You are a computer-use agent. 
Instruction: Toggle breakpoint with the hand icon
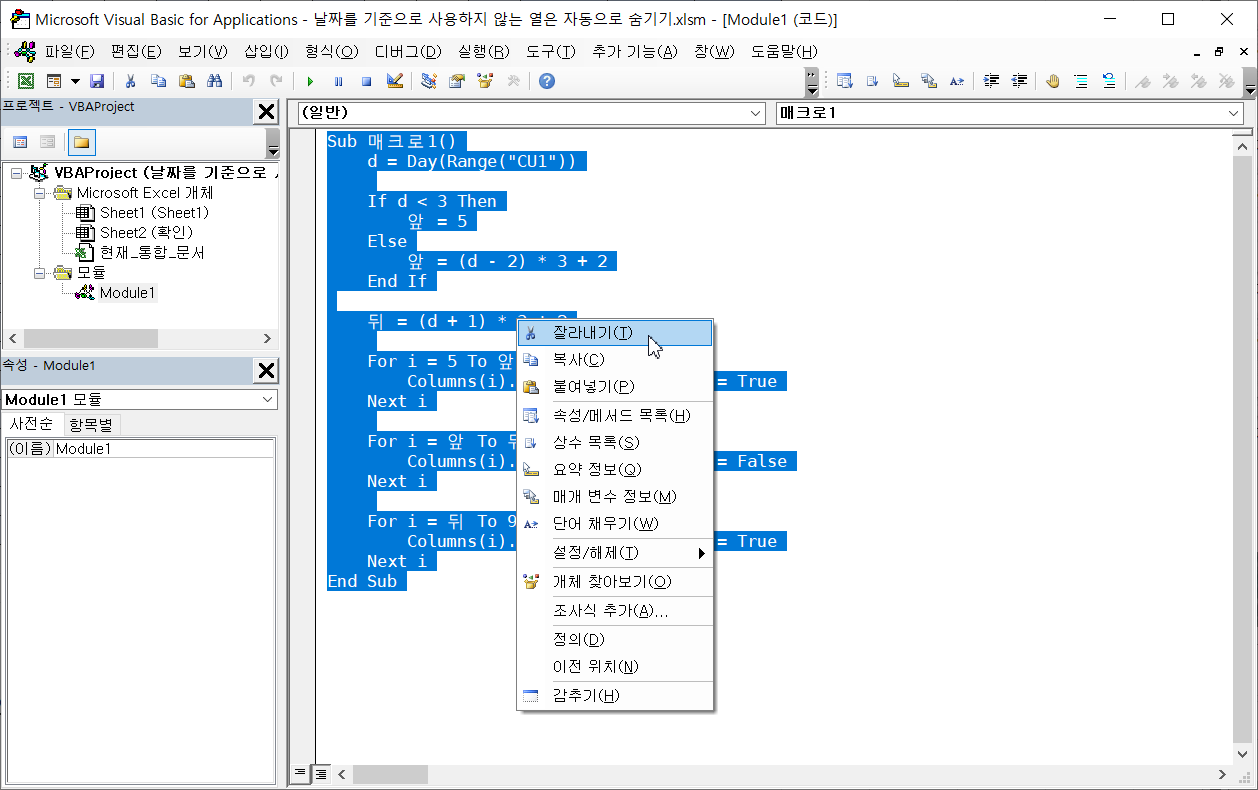click(x=1052, y=81)
